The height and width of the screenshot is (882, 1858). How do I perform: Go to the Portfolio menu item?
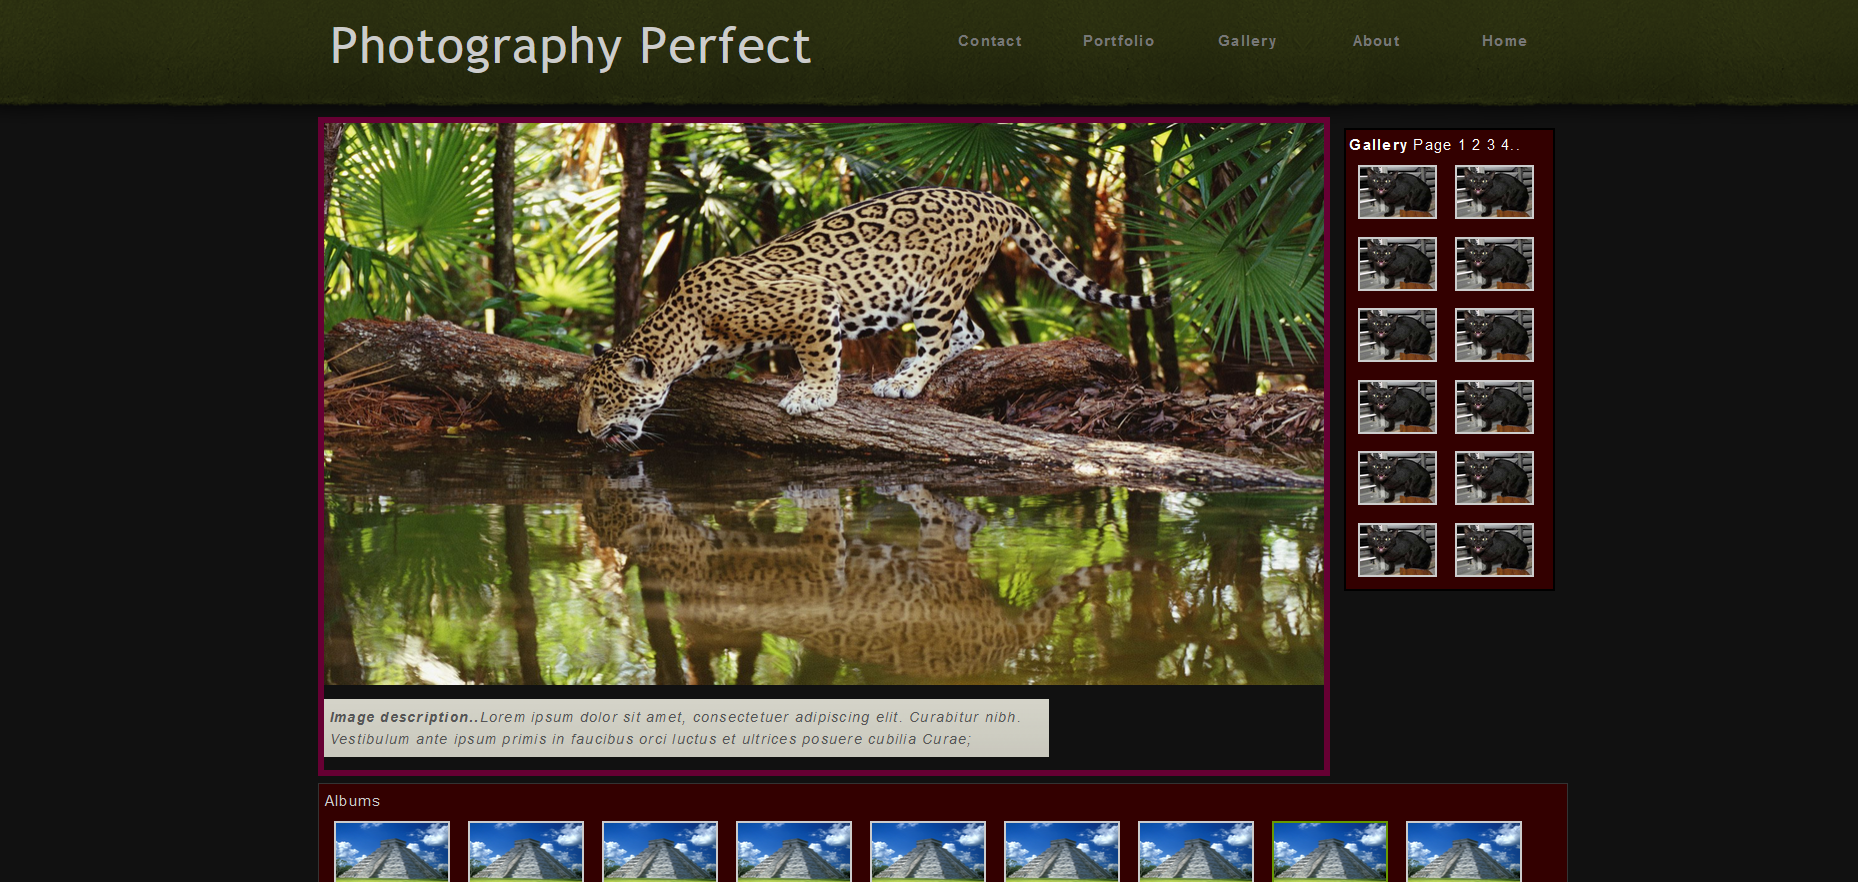1118,41
